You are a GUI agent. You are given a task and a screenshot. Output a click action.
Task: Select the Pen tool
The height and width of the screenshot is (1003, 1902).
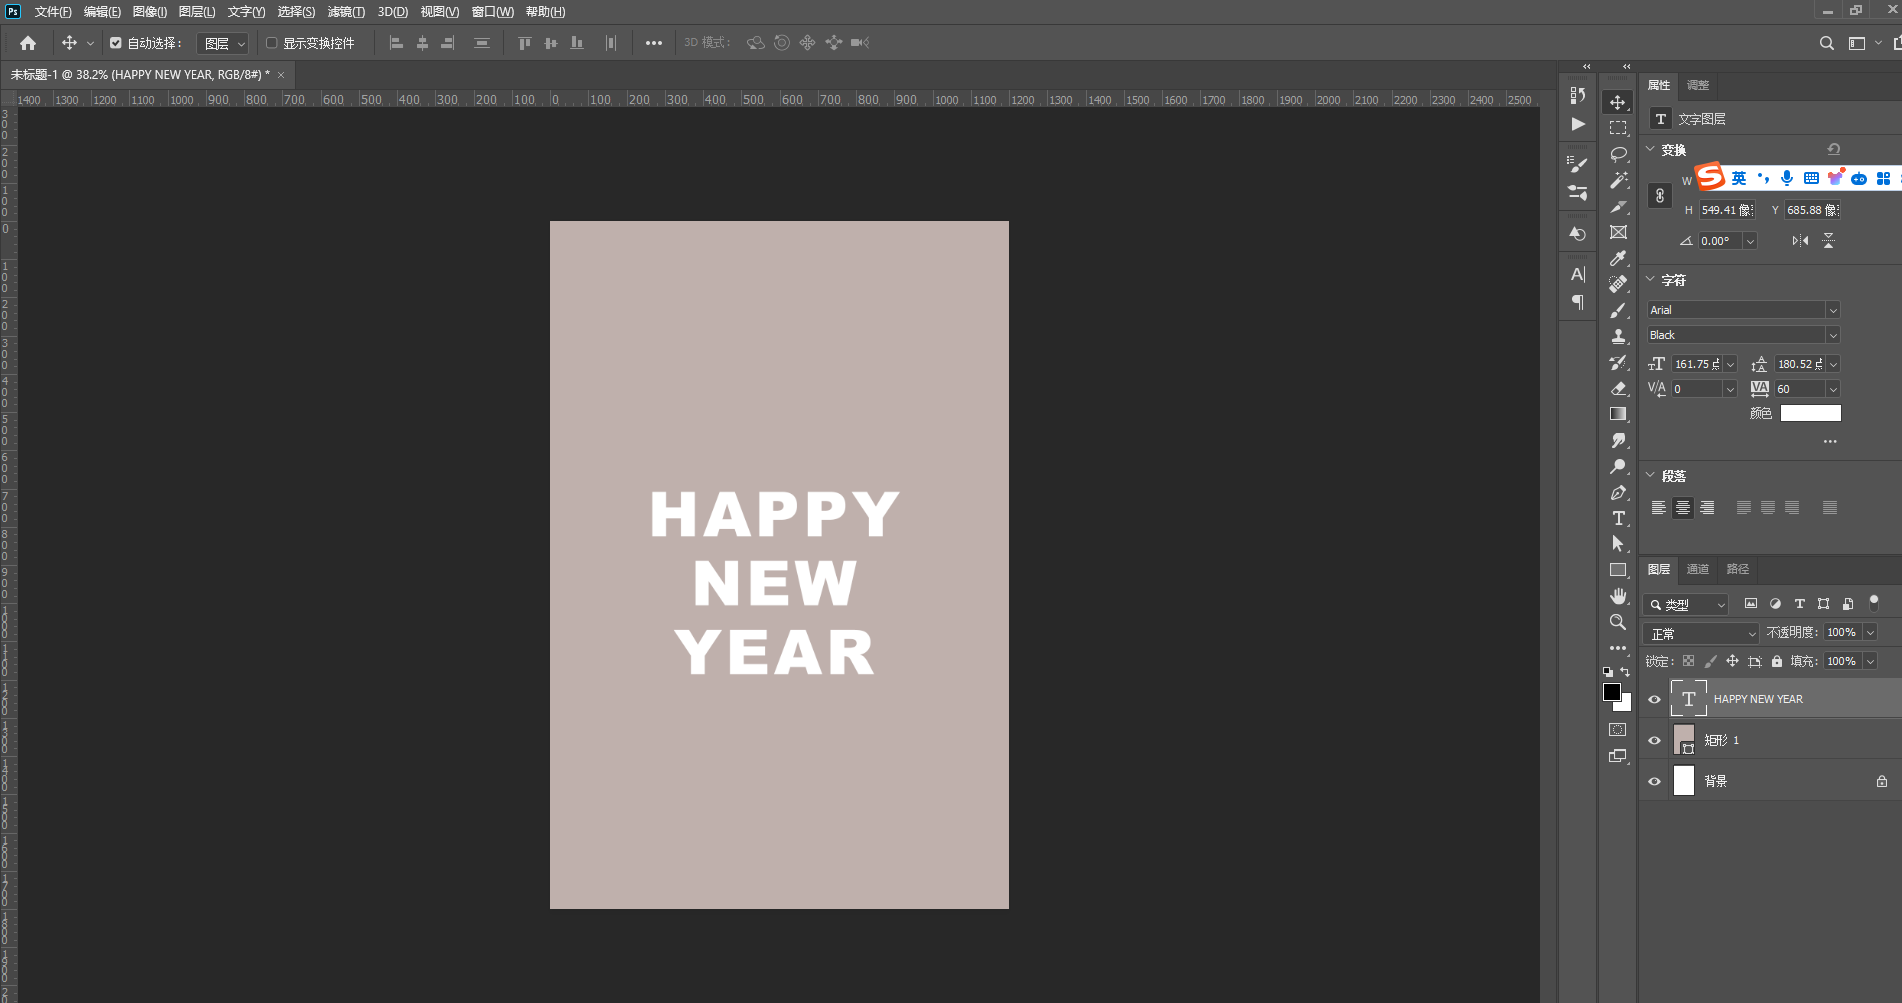tap(1618, 492)
